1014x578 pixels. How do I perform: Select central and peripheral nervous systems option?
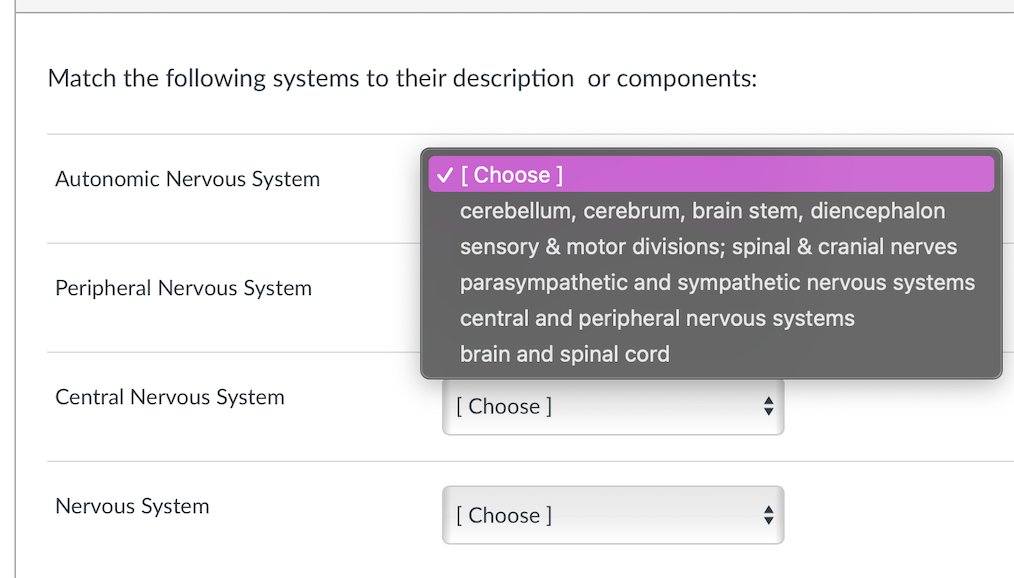655,318
